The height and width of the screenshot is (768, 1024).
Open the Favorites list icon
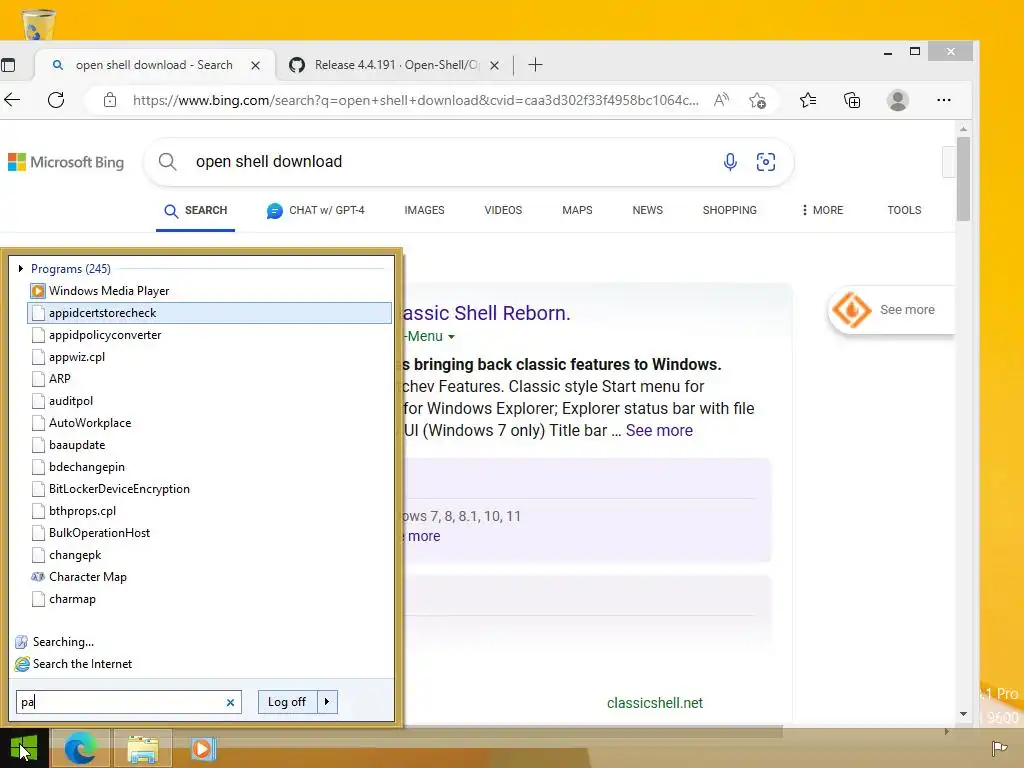pyautogui.click(x=808, y=100)
